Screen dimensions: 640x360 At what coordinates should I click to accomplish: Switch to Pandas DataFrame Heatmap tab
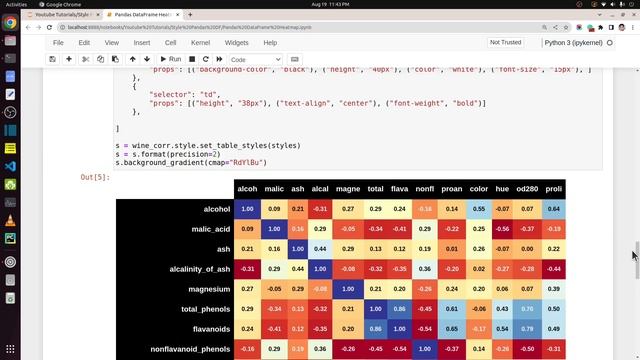tap(142, 15)
